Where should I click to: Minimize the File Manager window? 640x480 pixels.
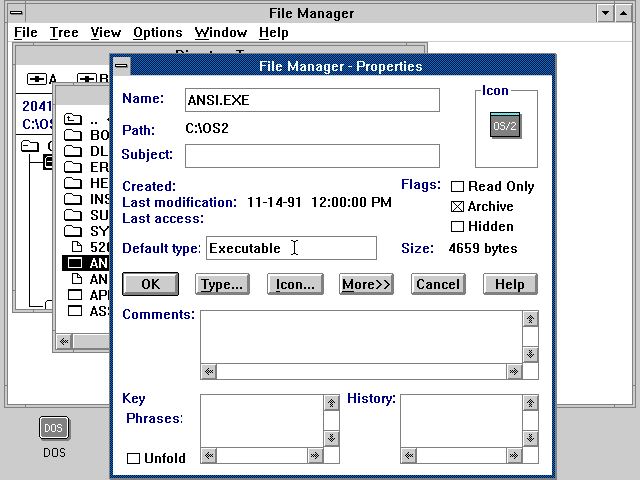point(606,13)
